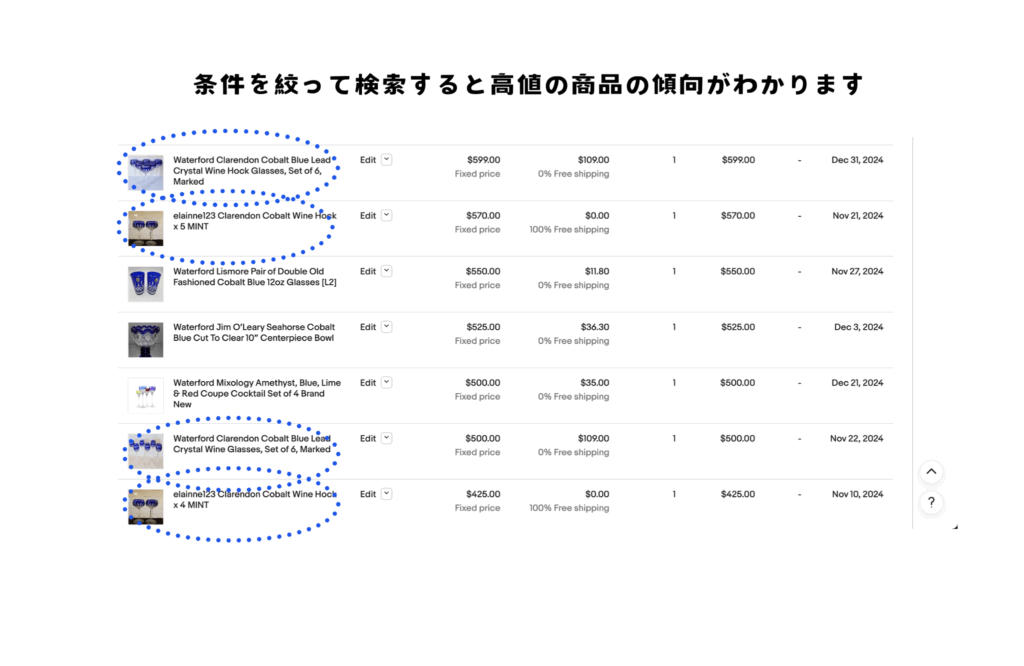Click the Japanese headline text at top
This screenshot has height=666, width=1024.
528,84
